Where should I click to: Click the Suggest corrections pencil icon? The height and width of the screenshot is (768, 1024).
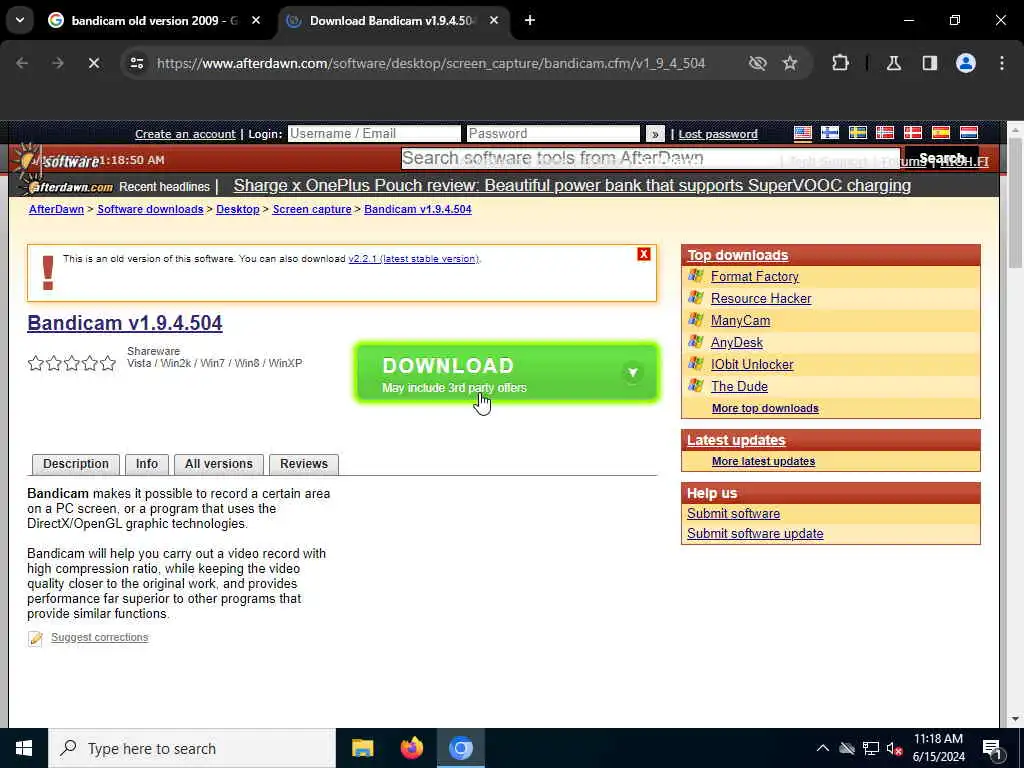[x=35, y=638]
